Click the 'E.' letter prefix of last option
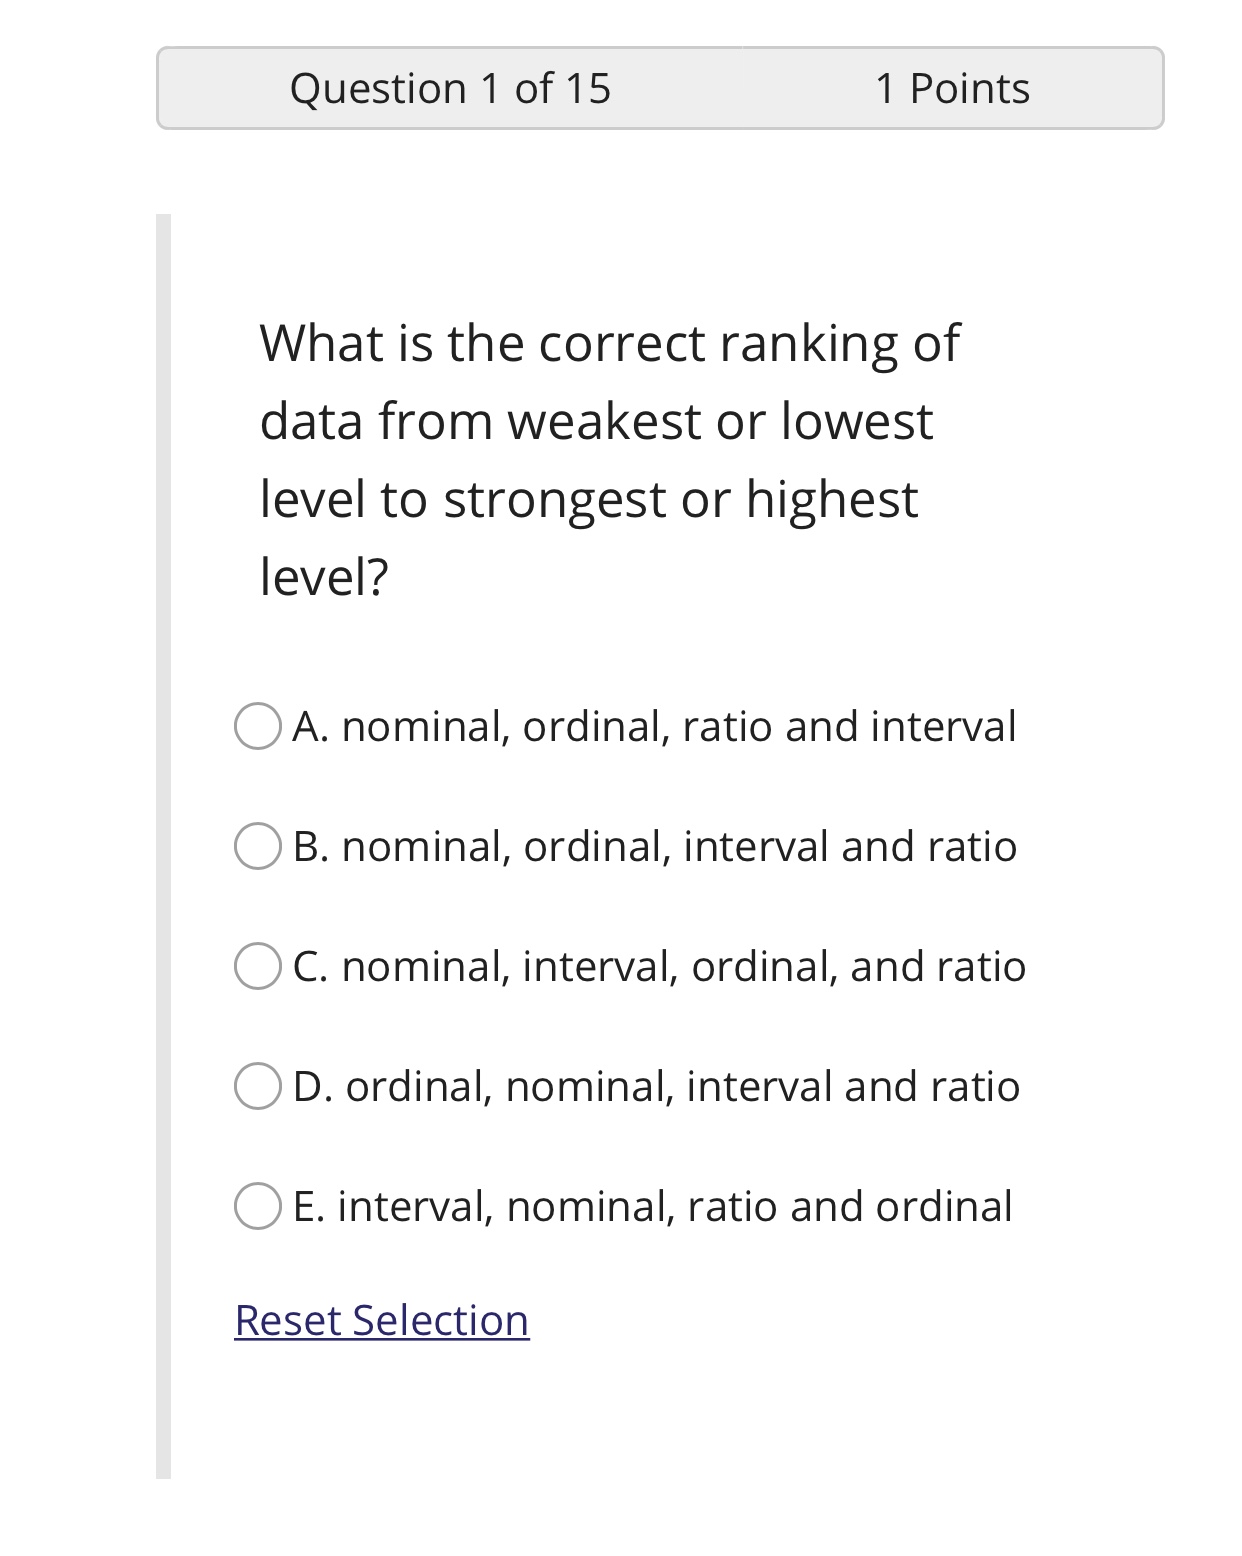 click(308, 1206)
